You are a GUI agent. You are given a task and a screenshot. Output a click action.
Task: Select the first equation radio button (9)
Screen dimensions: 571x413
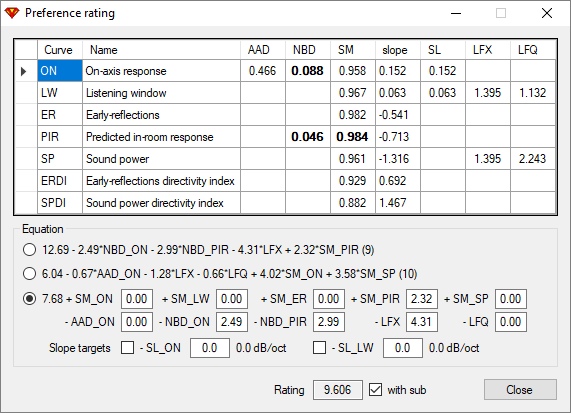(x=29, y=250)
